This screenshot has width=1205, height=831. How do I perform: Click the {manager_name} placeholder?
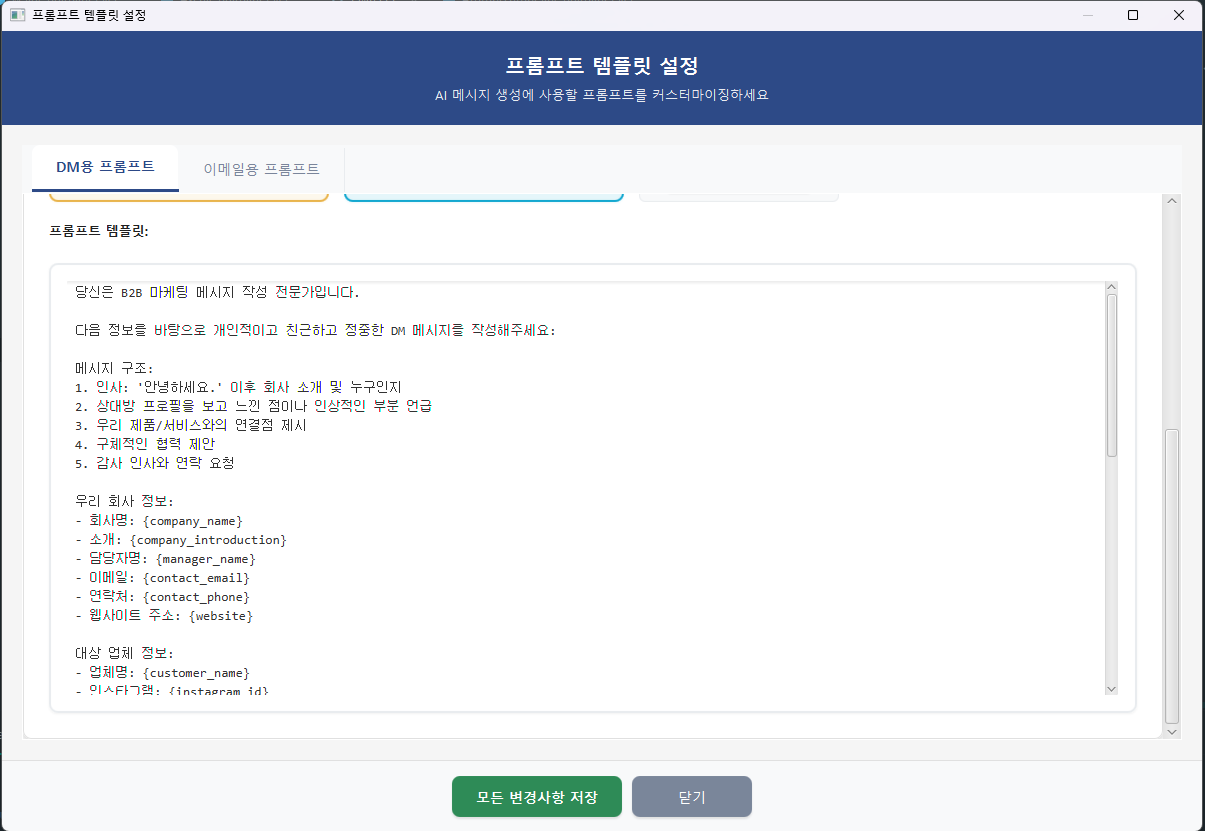pyautogui.click(x=206, y=559)
